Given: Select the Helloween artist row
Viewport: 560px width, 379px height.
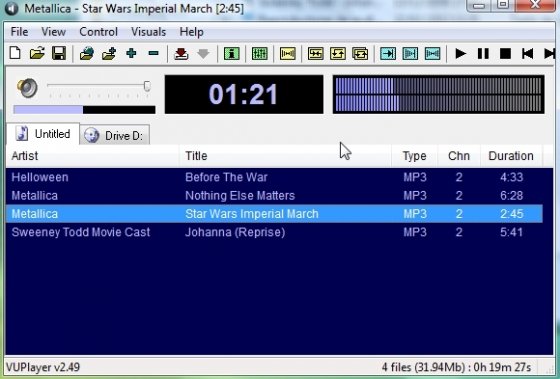Looking at the screenshot, I should pyautogui.click(x=274, y=177).
